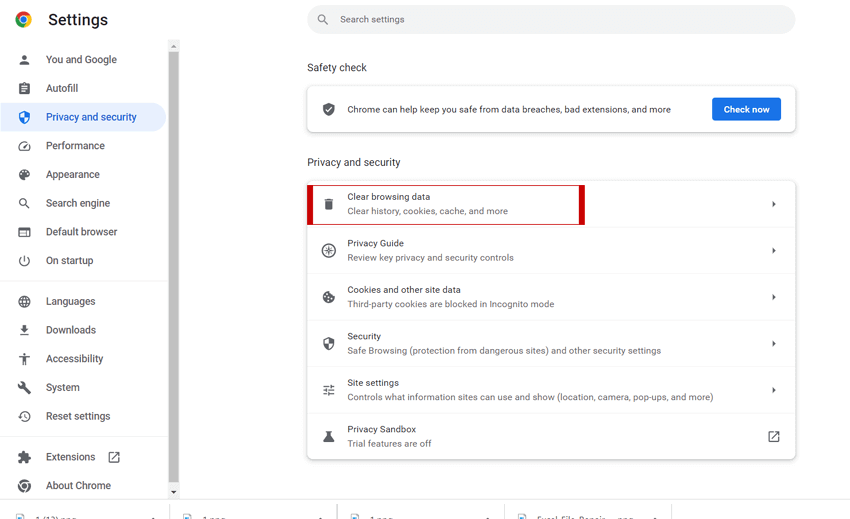Screen dimensions: 850x519
Task: Focus the Search settings input field
Action: (x=551, y=20)
